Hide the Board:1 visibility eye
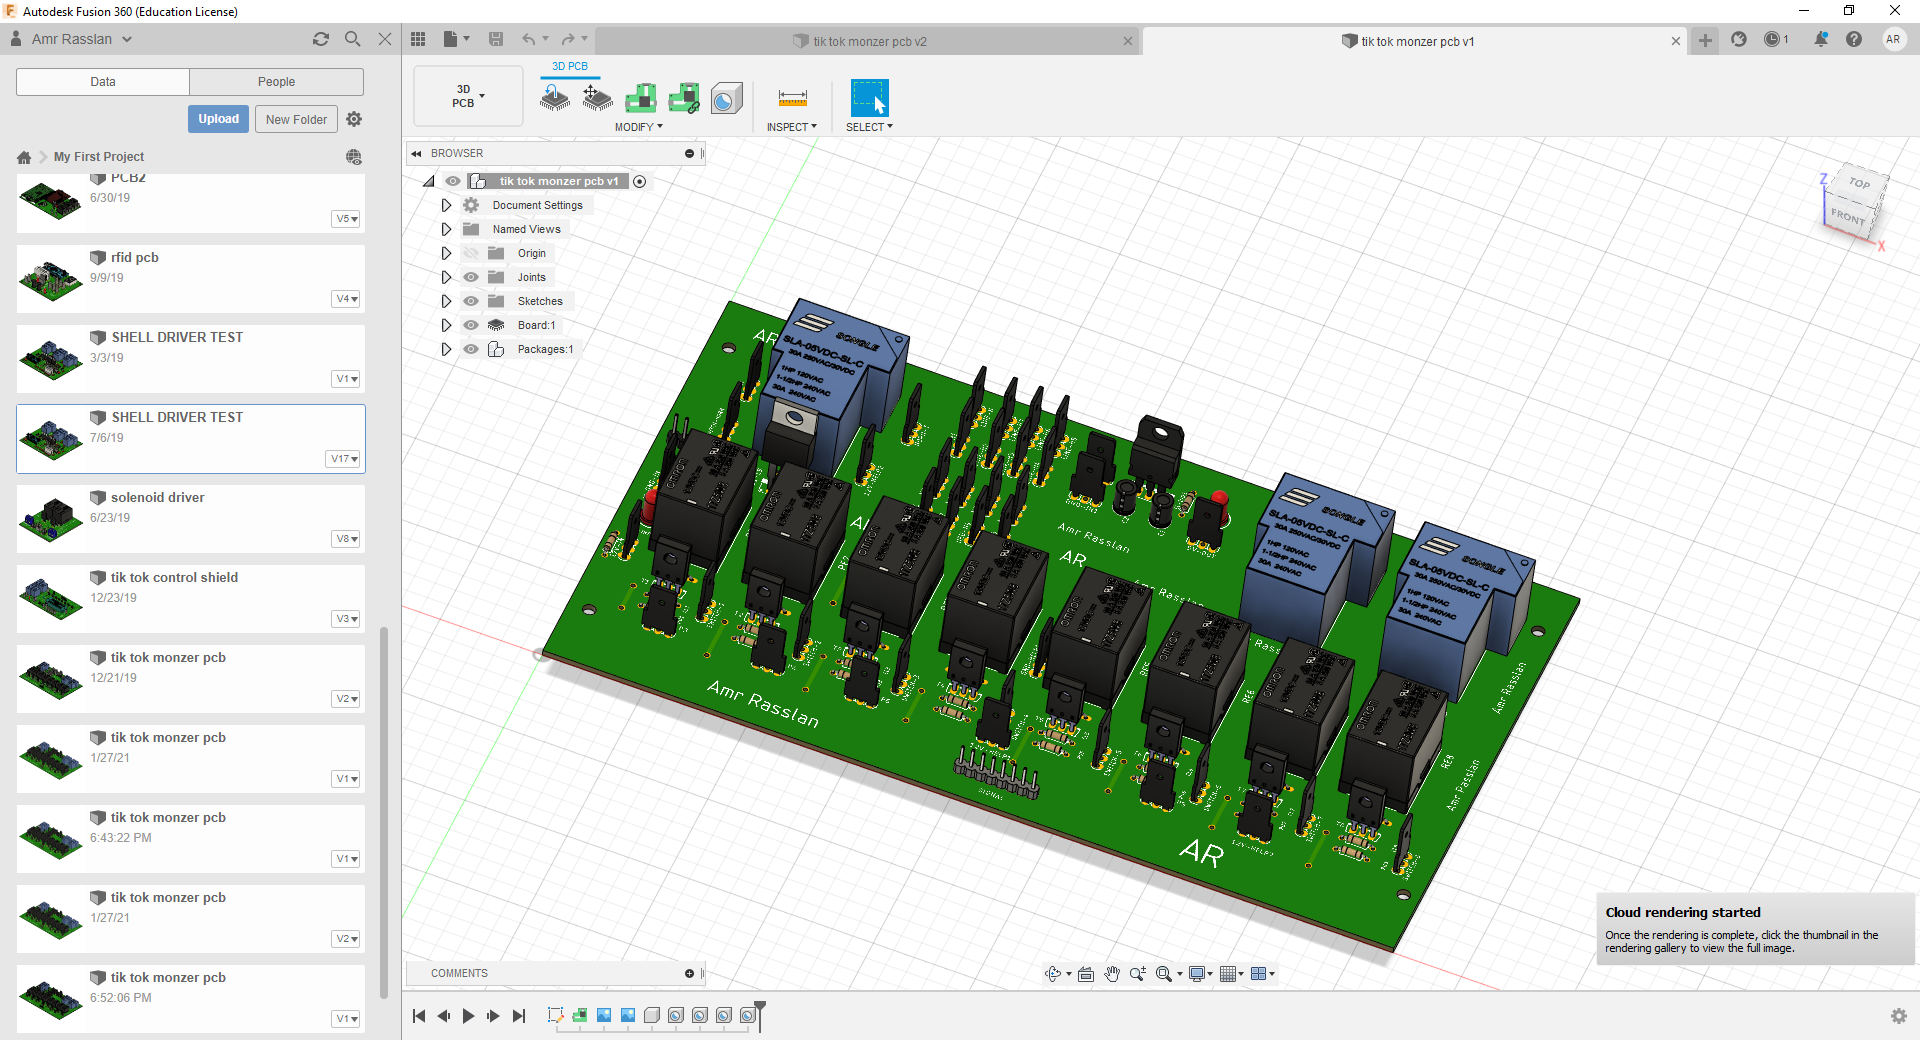This screenshot has height=1040, width=1920. (x=471, y=325)
